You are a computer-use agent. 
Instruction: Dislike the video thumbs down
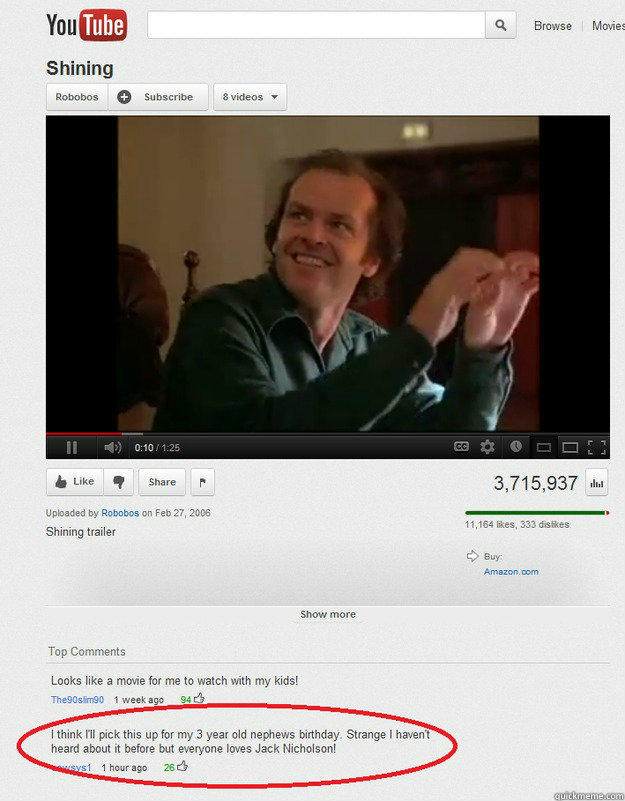(x=119, y=482)
